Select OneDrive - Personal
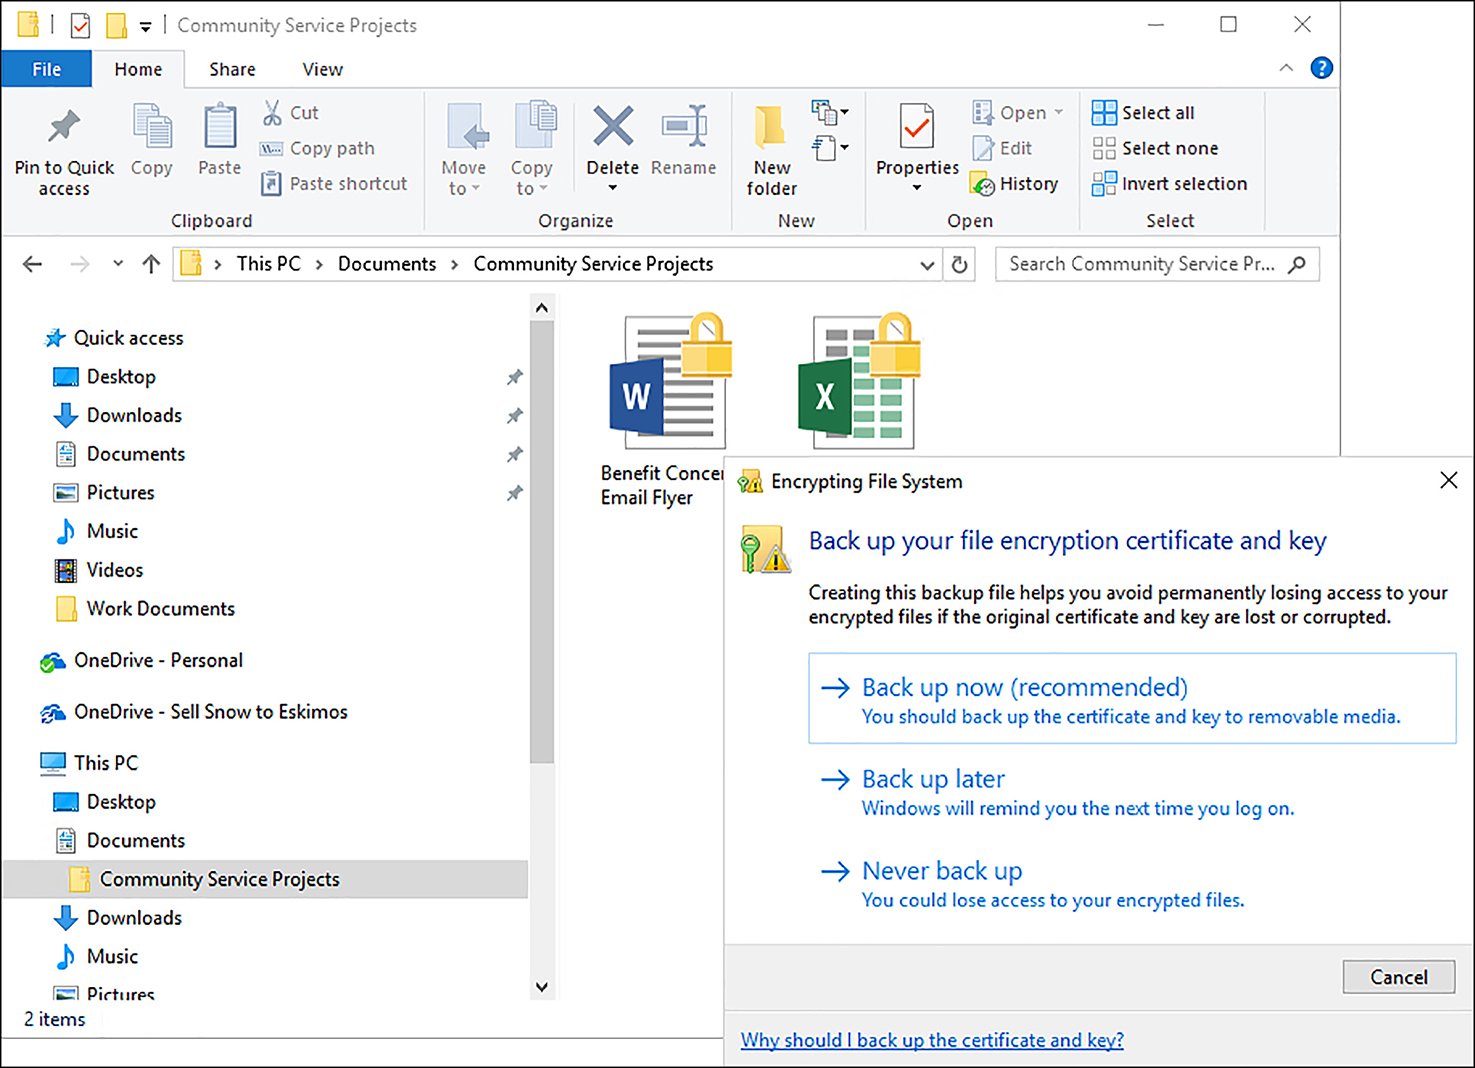Image resolution: width=1475 pixels, height=1068 pixels. [x=158, y=661]
